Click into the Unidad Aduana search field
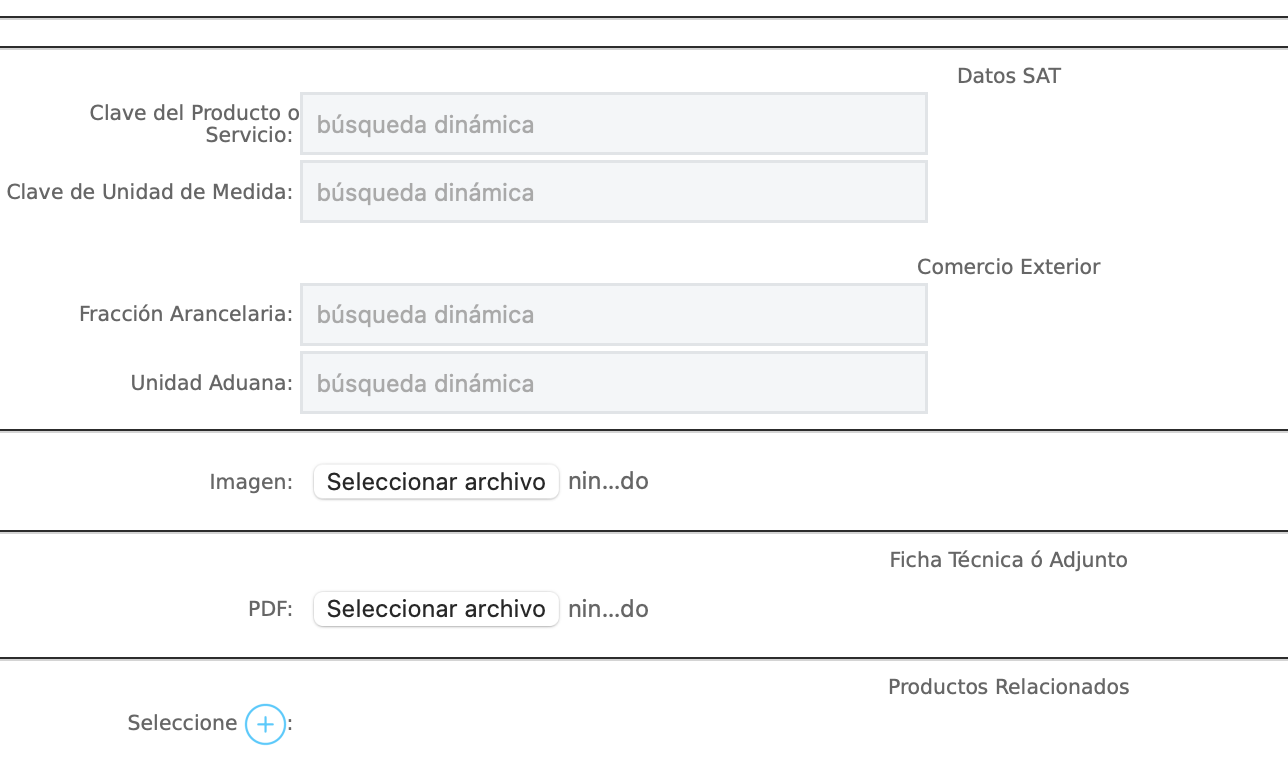Viewport: 1288px width, 772px height. click(613, 383)
